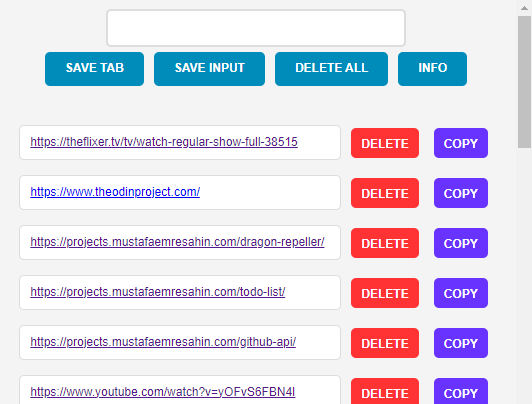
Task: Copy the todo-list link
Action: point(461,293)
